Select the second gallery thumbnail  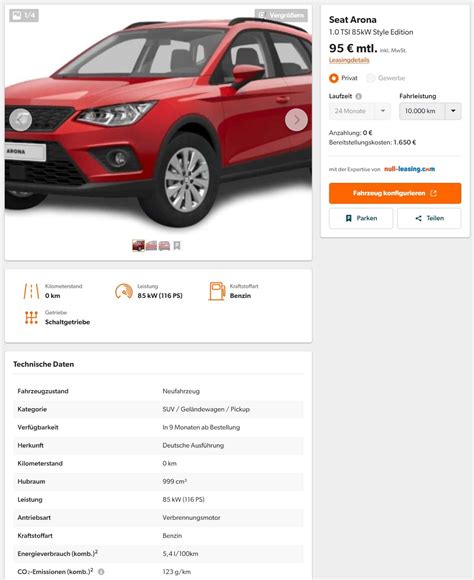[151, 246]
